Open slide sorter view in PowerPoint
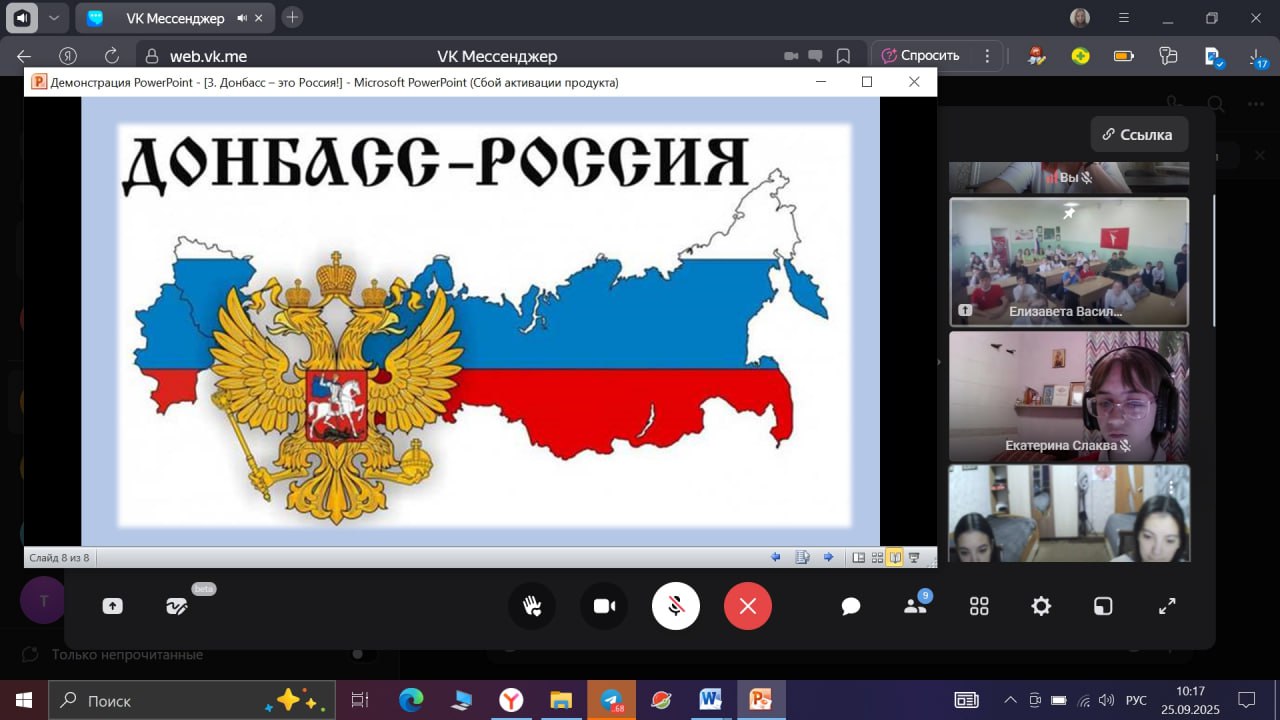The width and height of the screenshot is (1280, 720). (x=877, y=557)
